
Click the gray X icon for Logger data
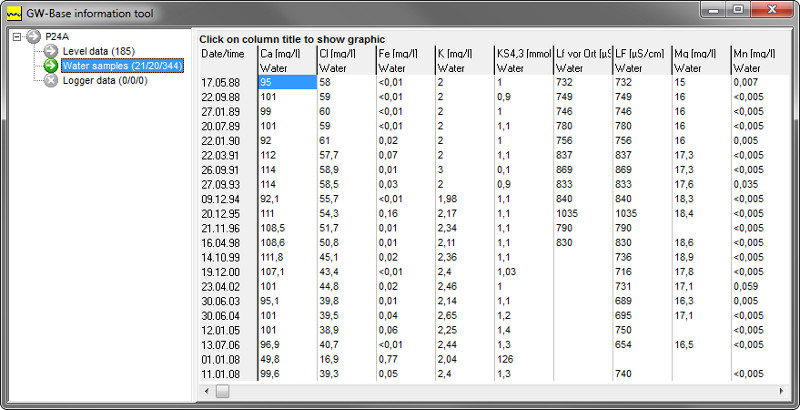tap(51, 80)
